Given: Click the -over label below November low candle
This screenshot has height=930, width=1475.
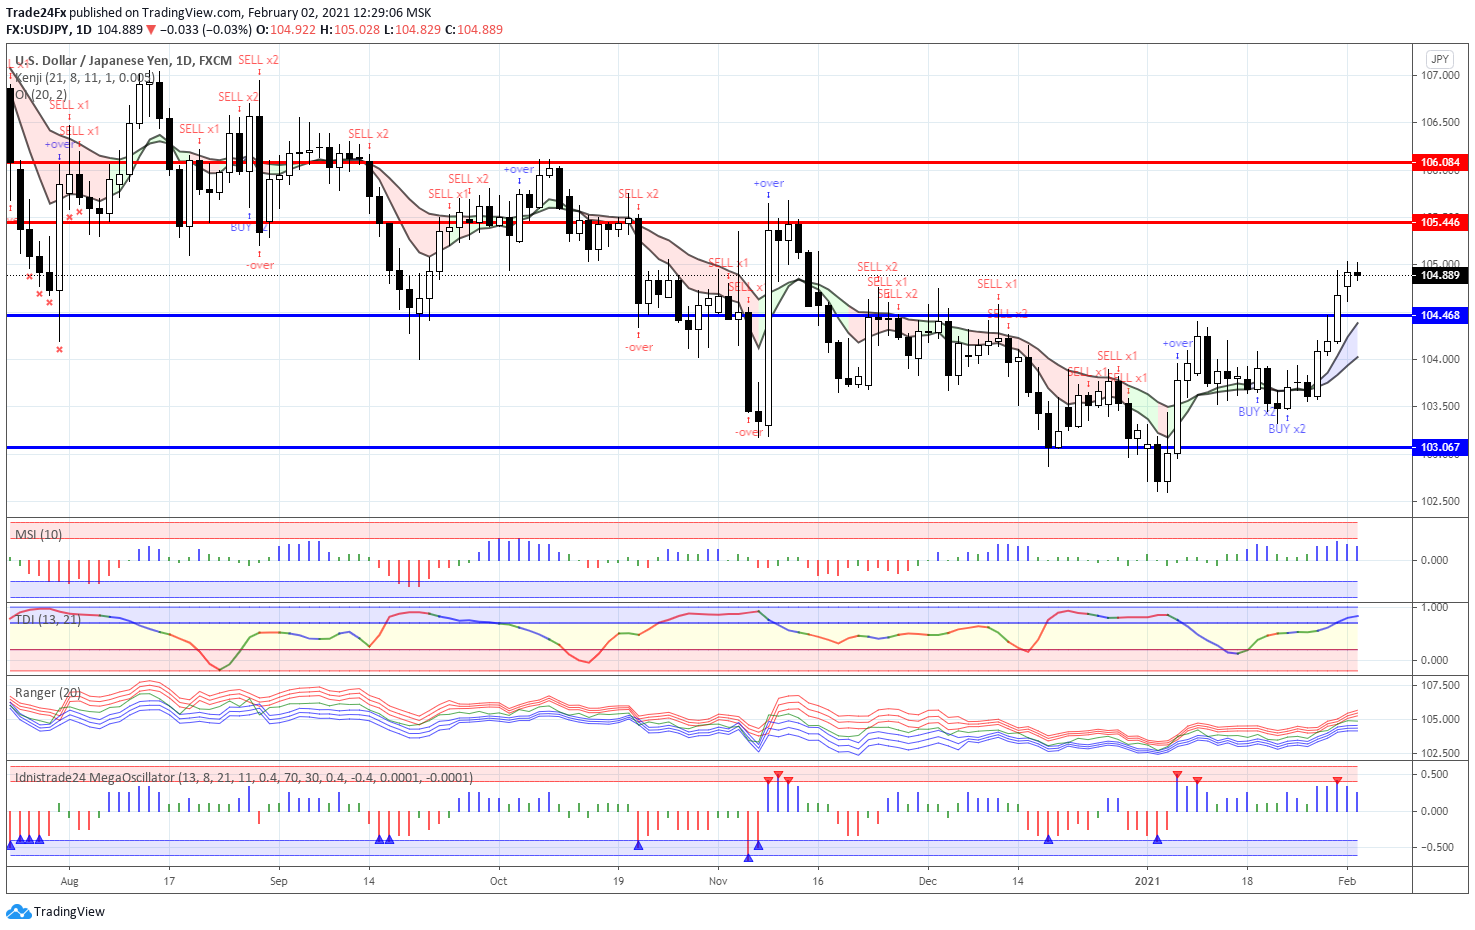Looking at the screenshot, I should [x=748, y=432].
